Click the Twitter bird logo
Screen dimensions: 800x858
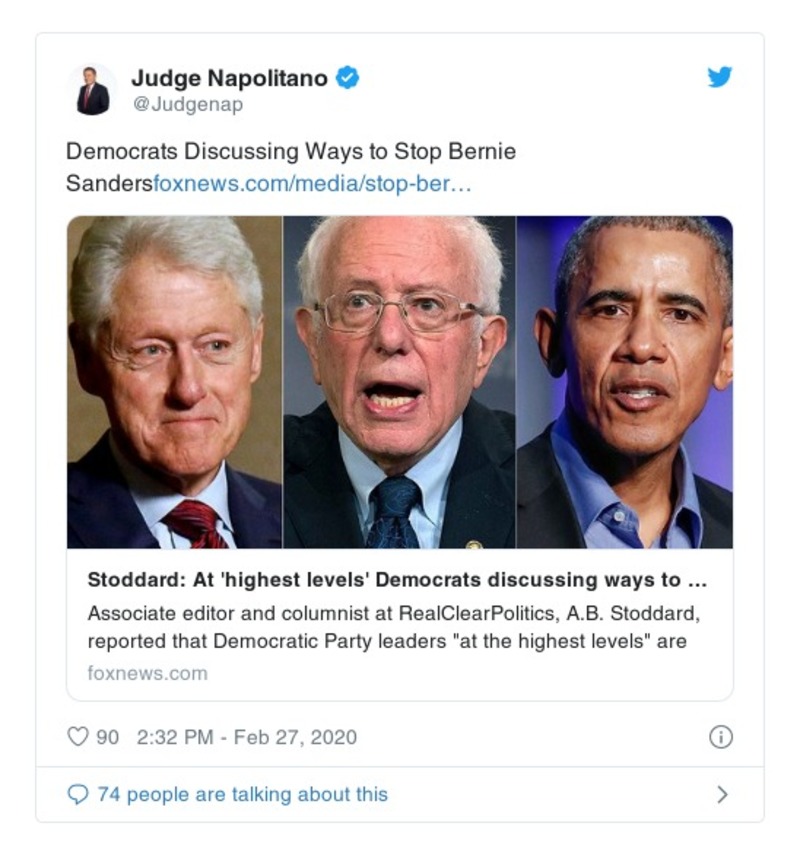(720, 77)
